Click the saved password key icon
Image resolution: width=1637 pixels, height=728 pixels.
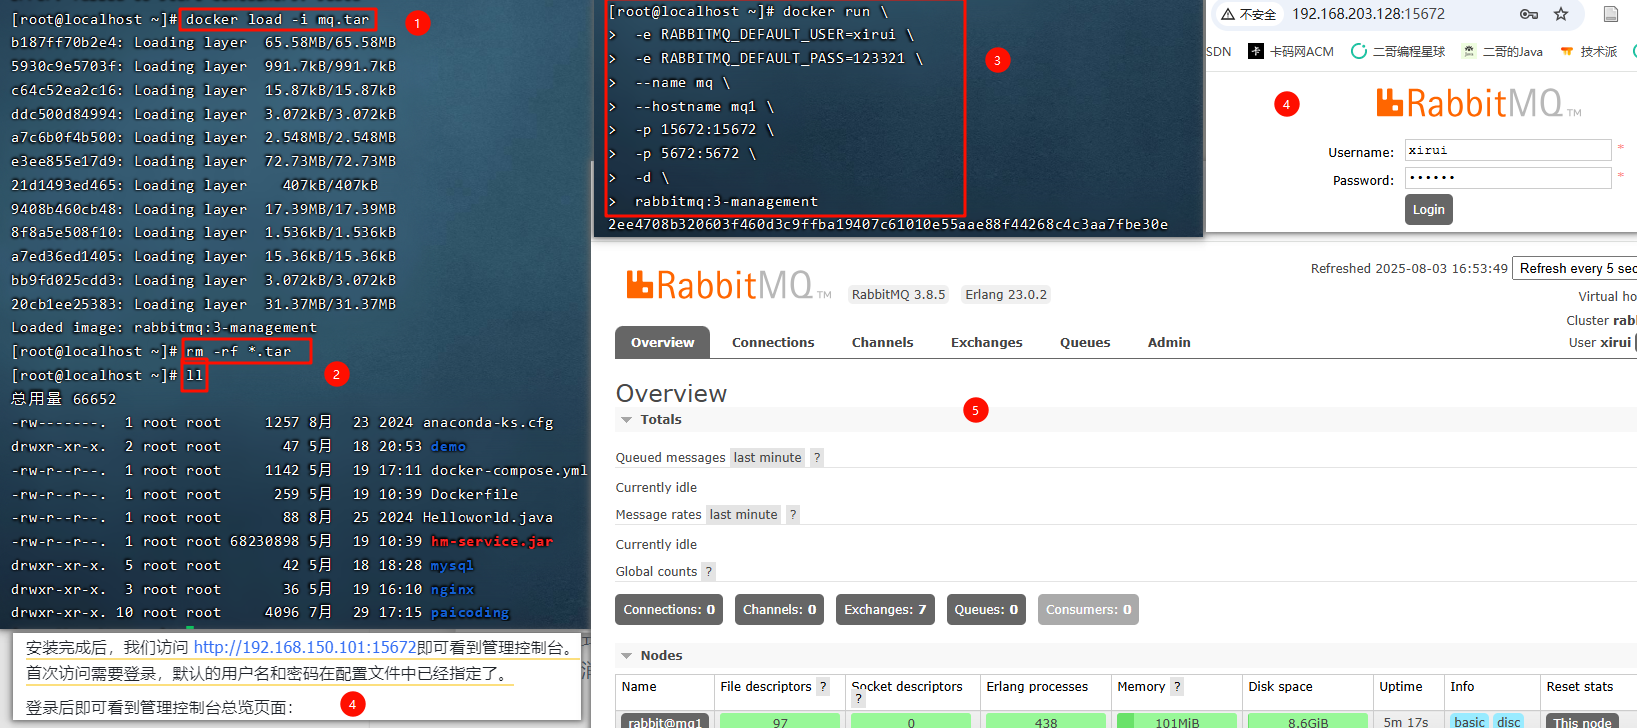tap(1529, 14)
